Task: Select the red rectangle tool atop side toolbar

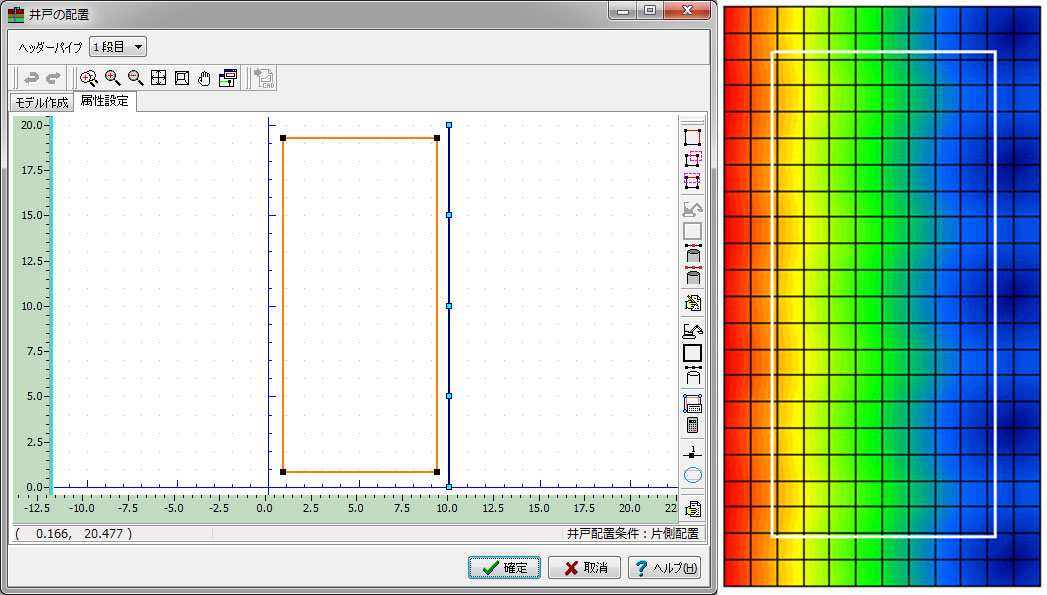Action: coord(692,137)
